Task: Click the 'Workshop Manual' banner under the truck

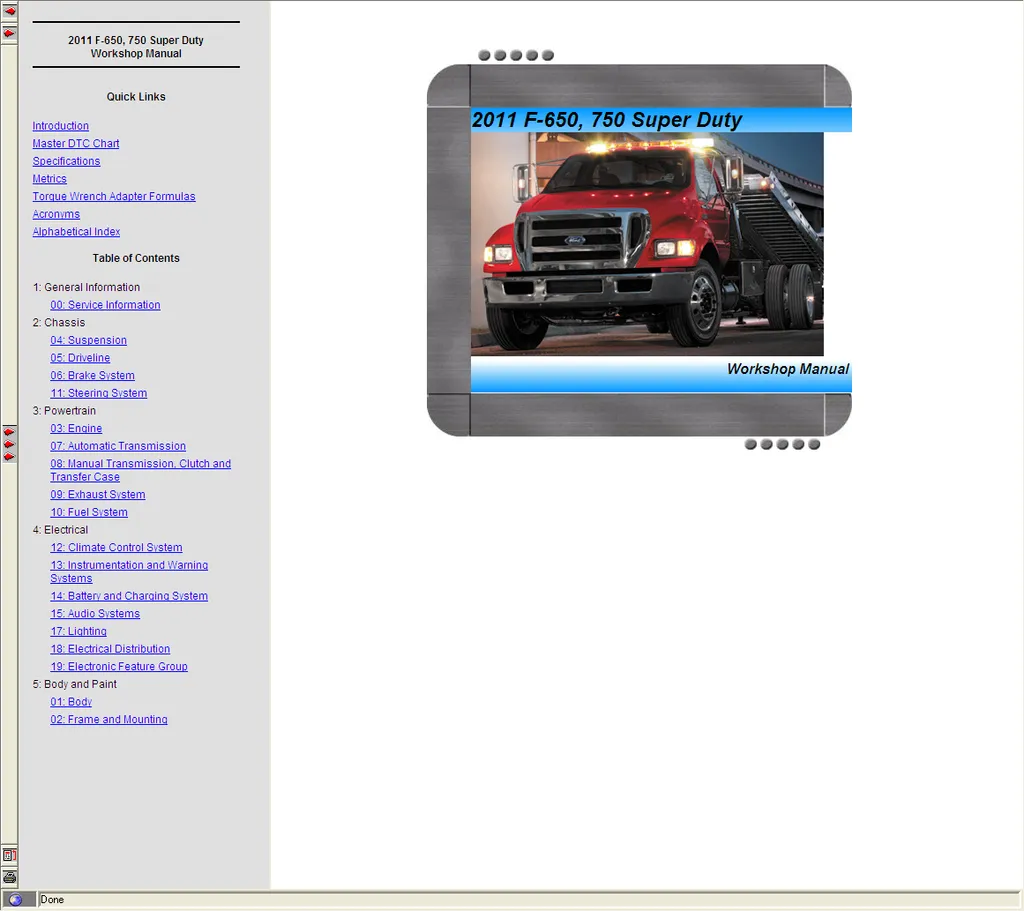Action: (661, 374)
